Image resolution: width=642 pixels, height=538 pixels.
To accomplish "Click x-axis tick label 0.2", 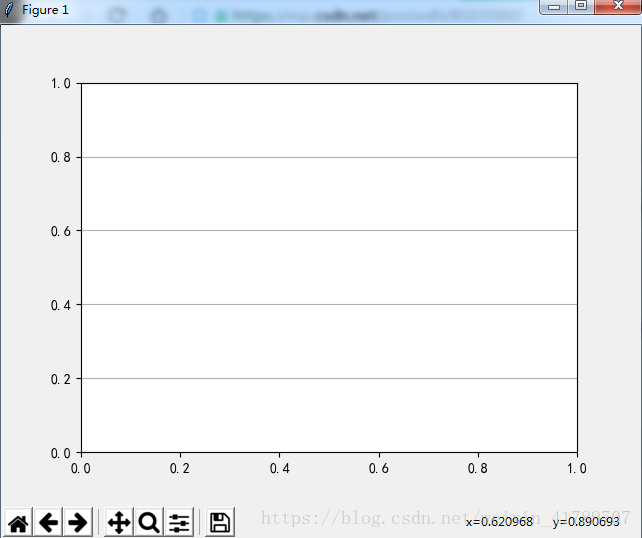I will 180,468.
